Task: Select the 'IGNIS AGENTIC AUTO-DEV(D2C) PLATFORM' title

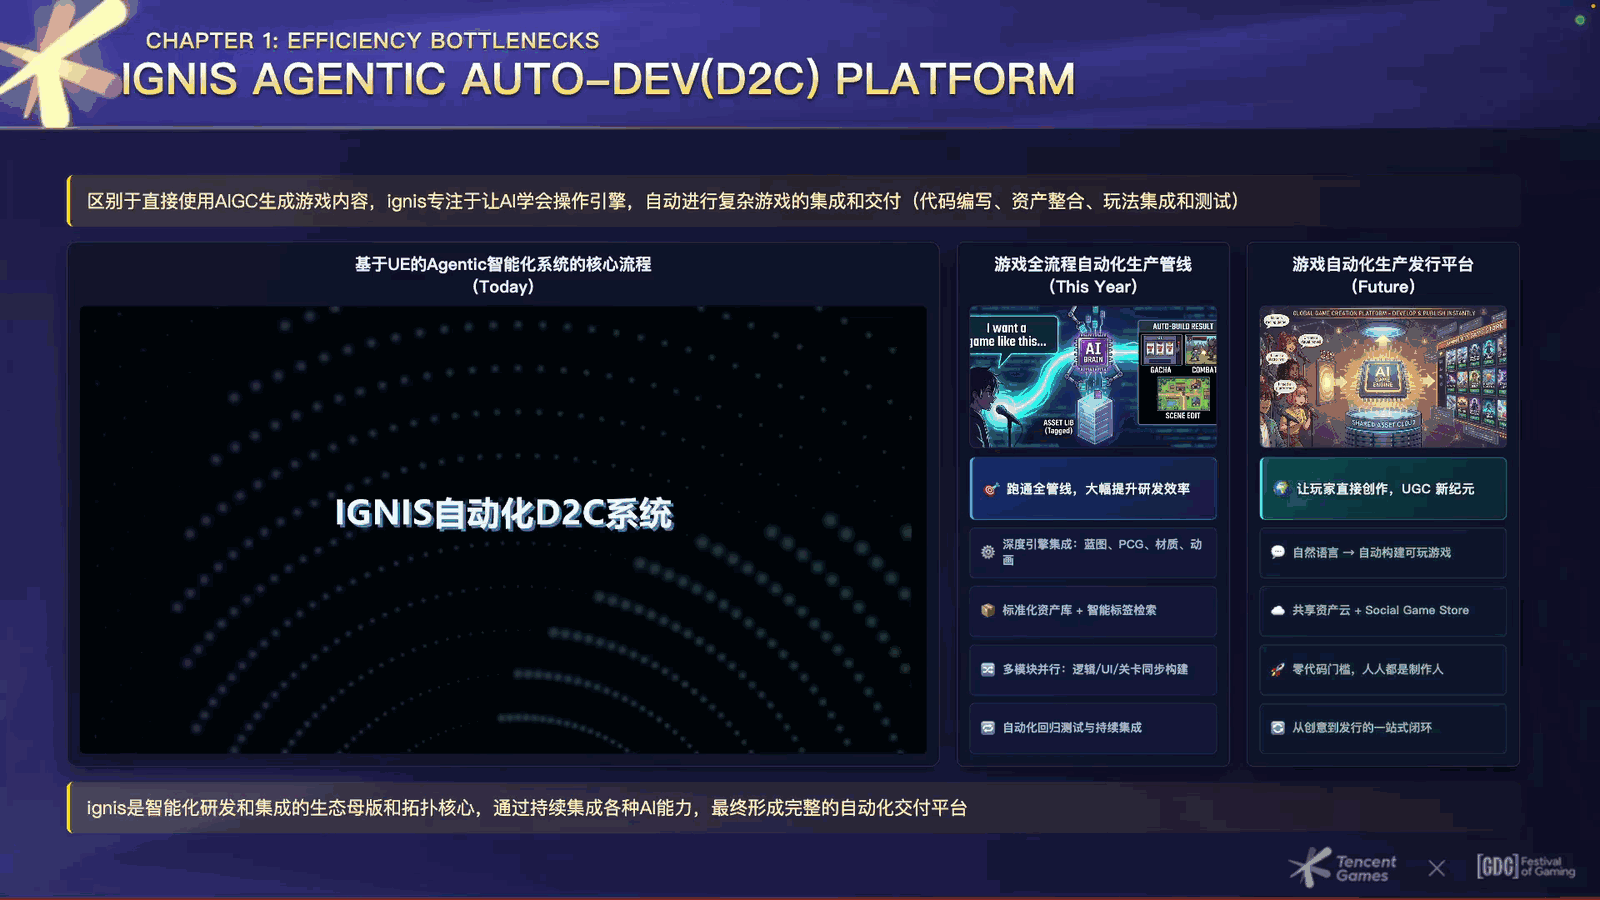Action: pos(598,80)
